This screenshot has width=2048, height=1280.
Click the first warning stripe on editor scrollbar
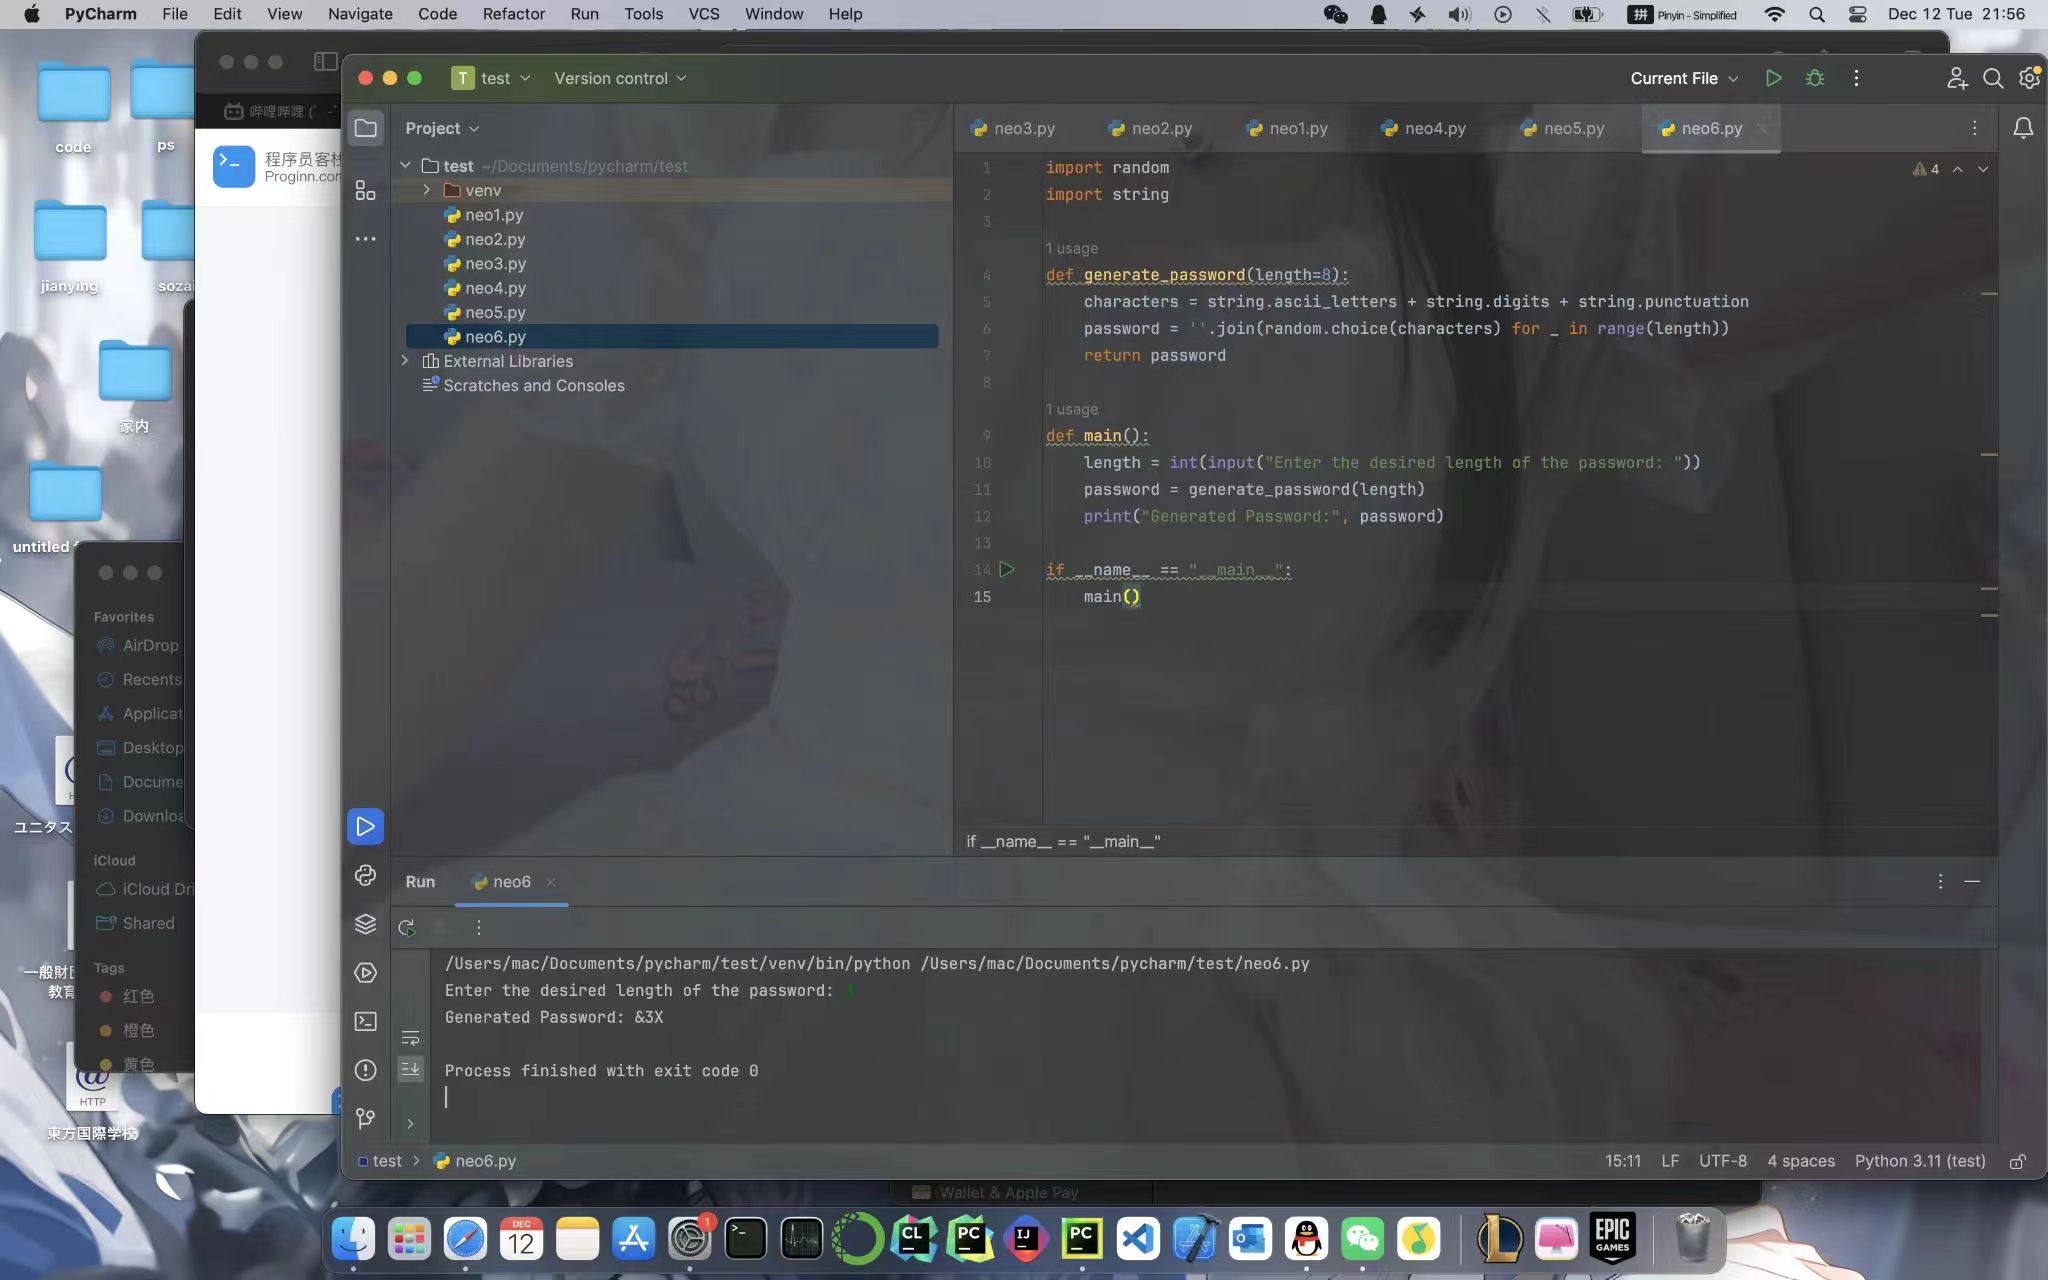coord(1989,293)
